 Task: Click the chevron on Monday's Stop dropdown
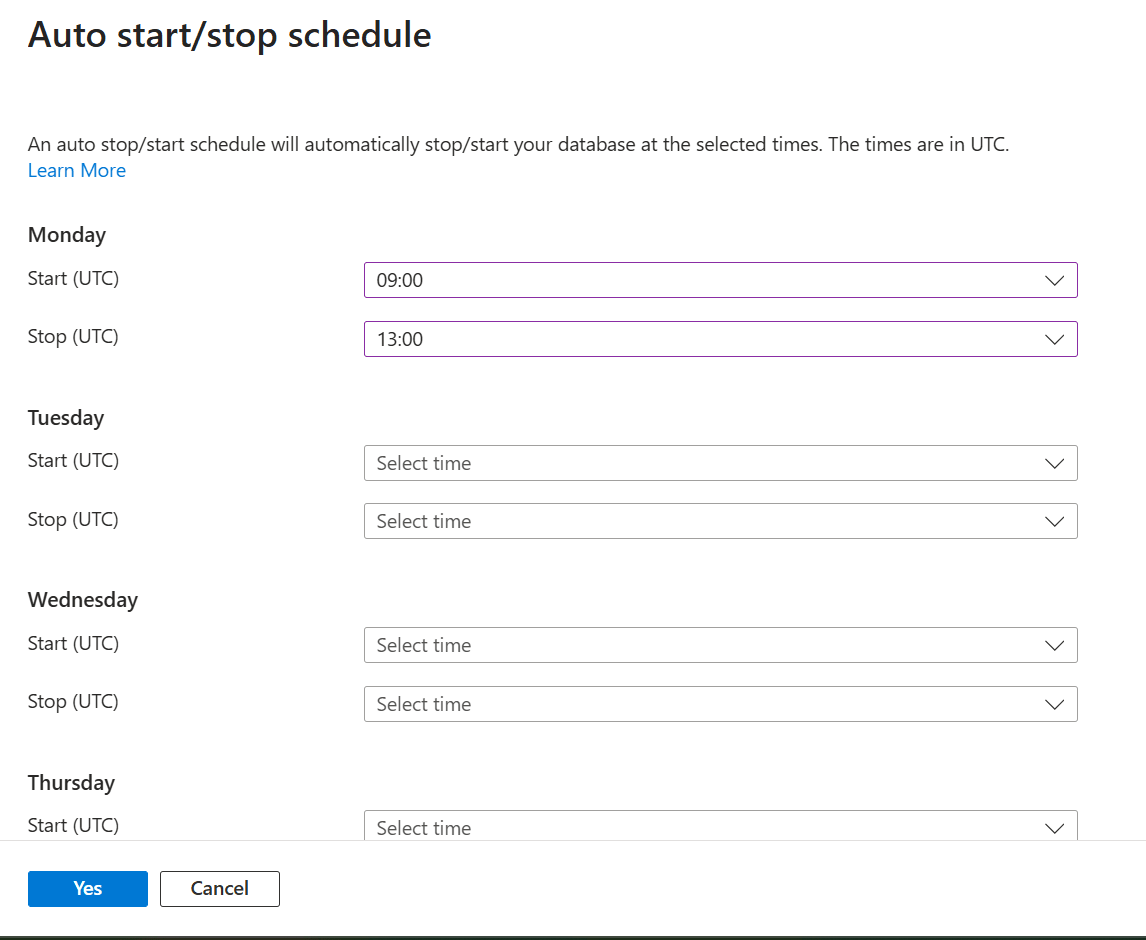coord(1054,339)
